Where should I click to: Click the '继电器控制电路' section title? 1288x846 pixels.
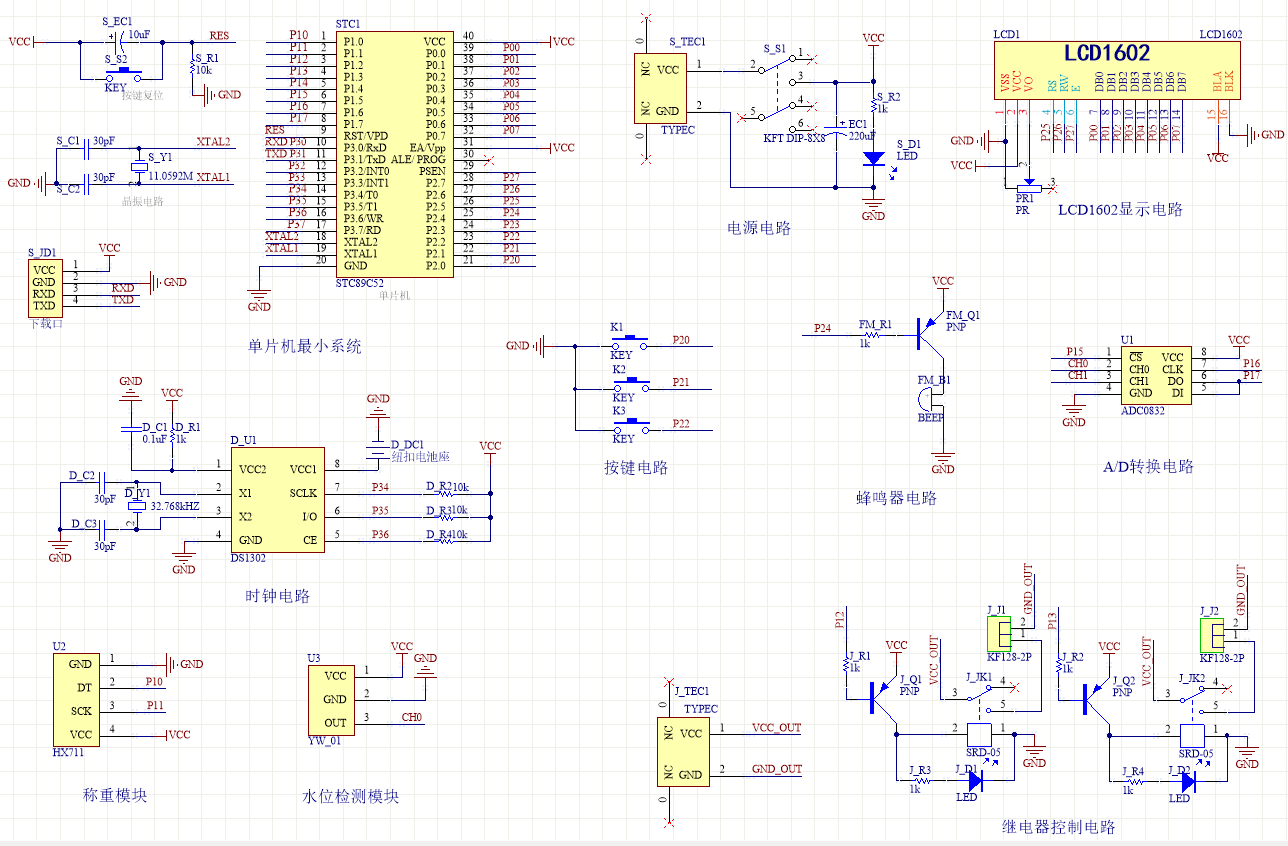(1059, 827)
